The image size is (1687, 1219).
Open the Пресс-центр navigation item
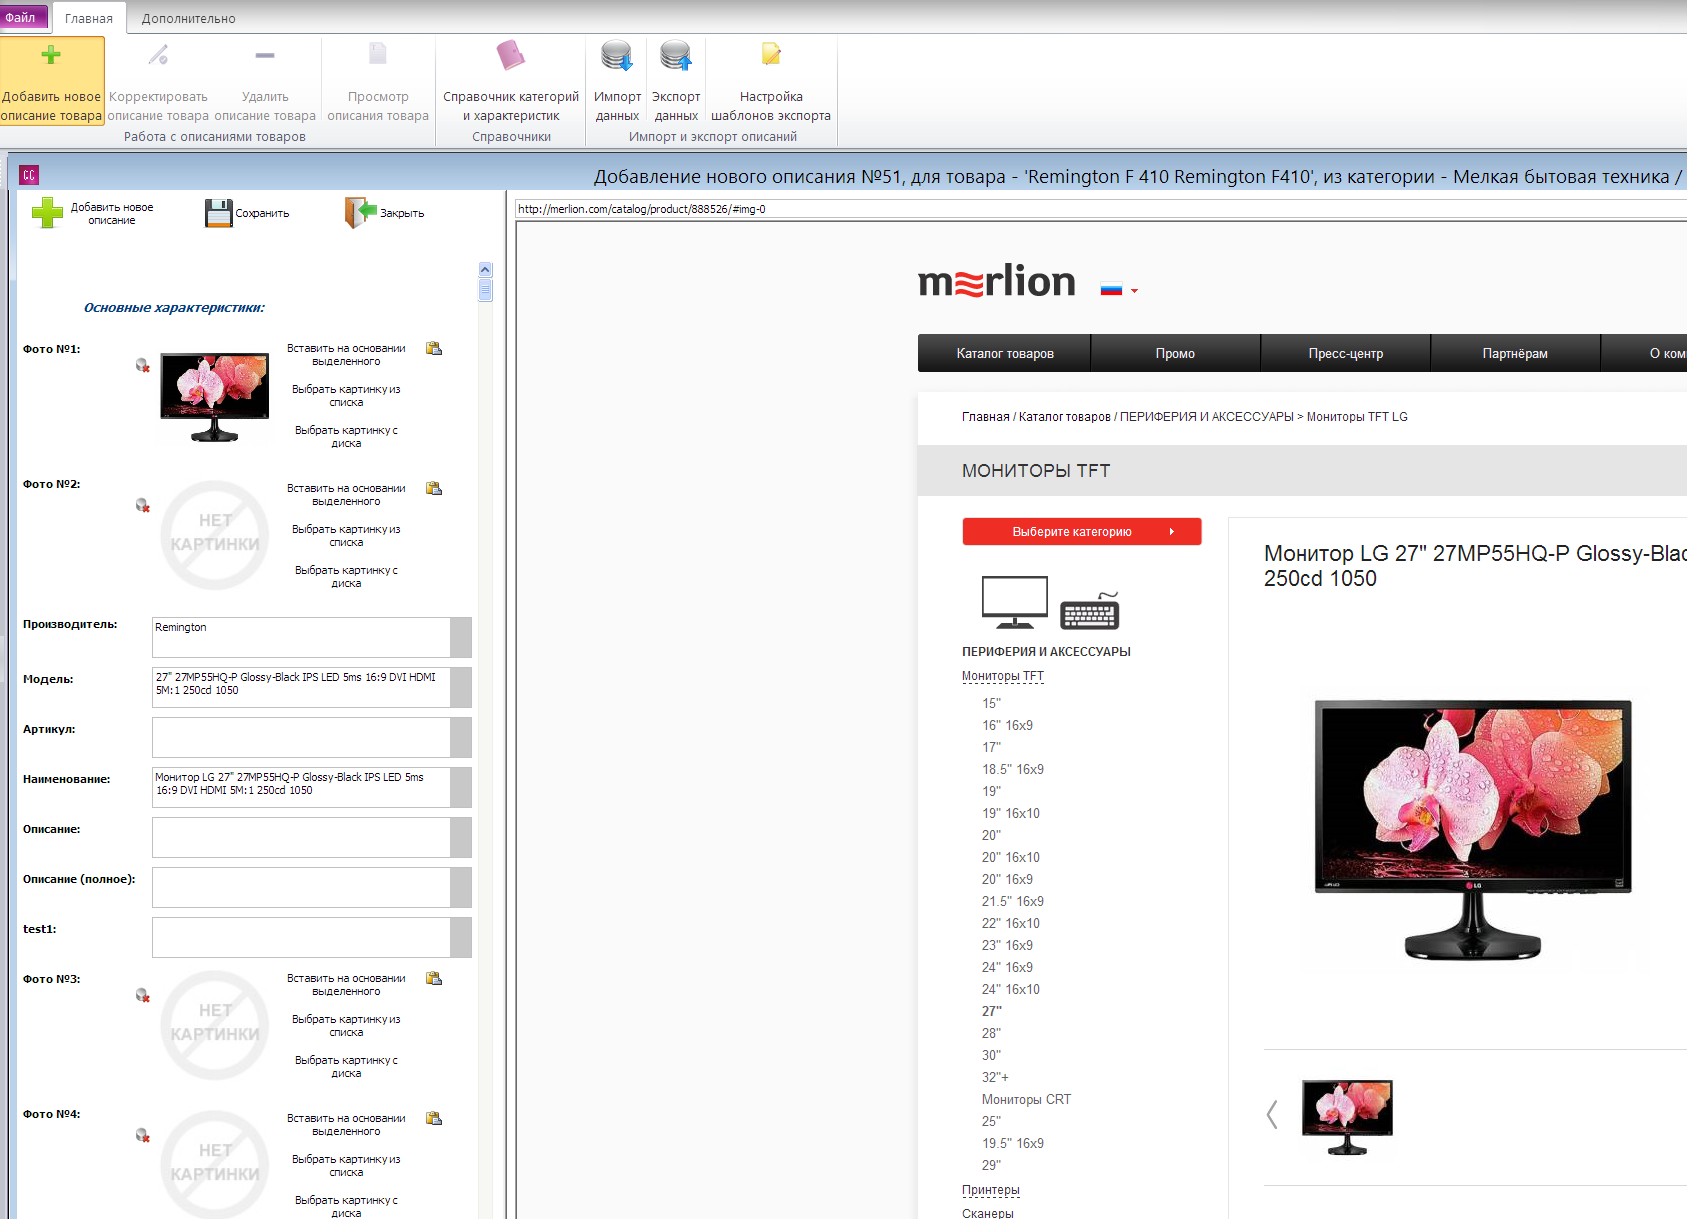tap(1346, 353)
